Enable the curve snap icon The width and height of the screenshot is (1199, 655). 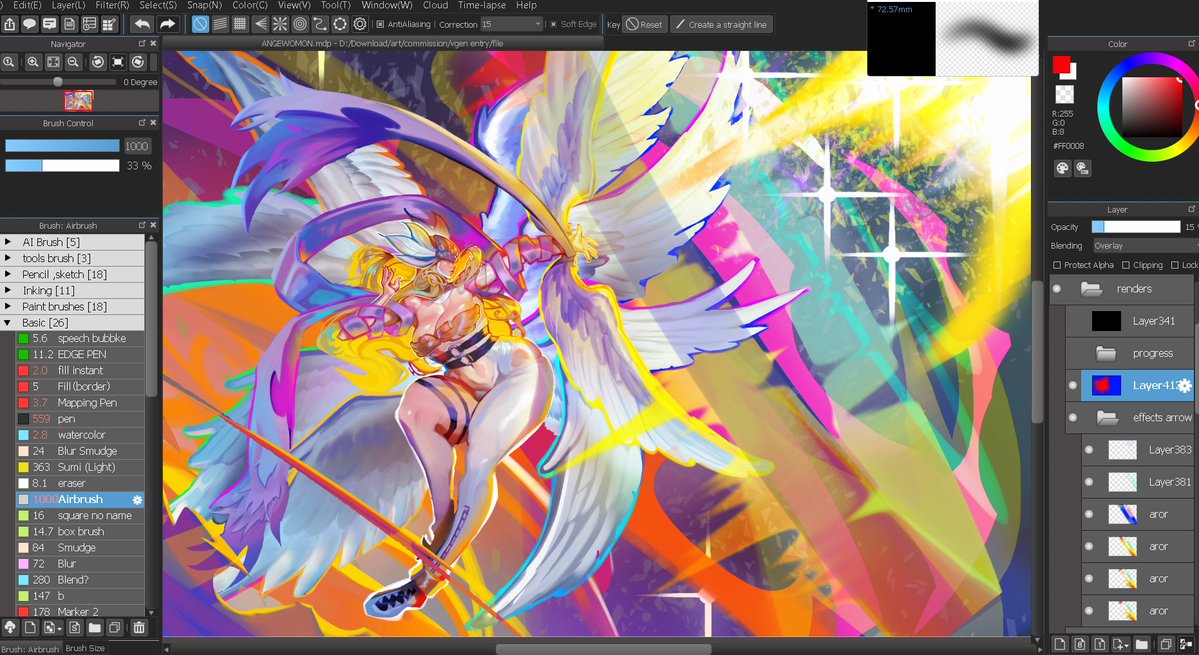(320, 24)
